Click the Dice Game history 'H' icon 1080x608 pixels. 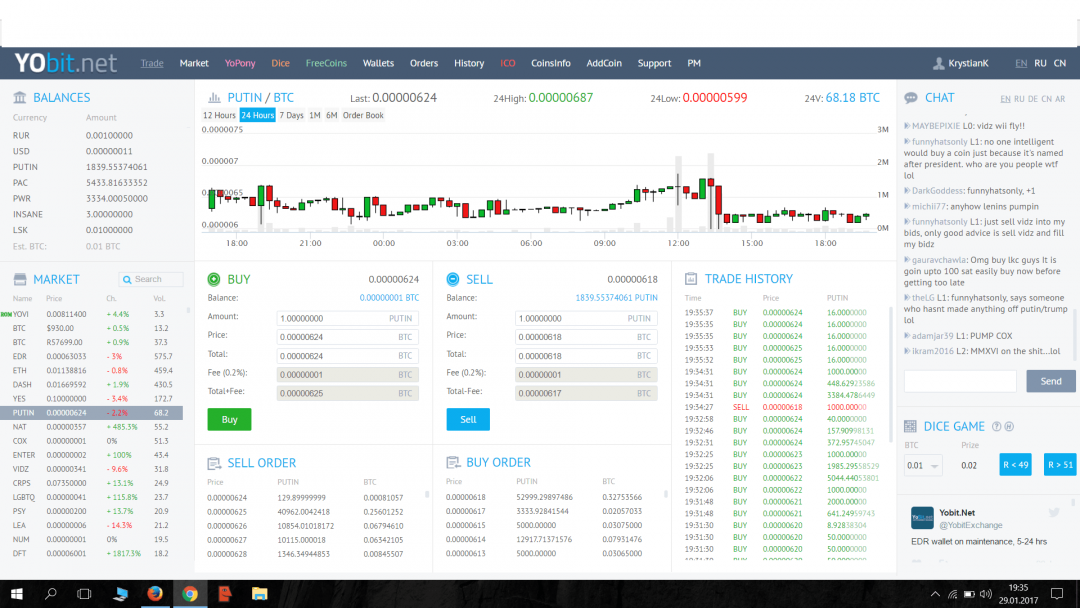[1009, 427]
